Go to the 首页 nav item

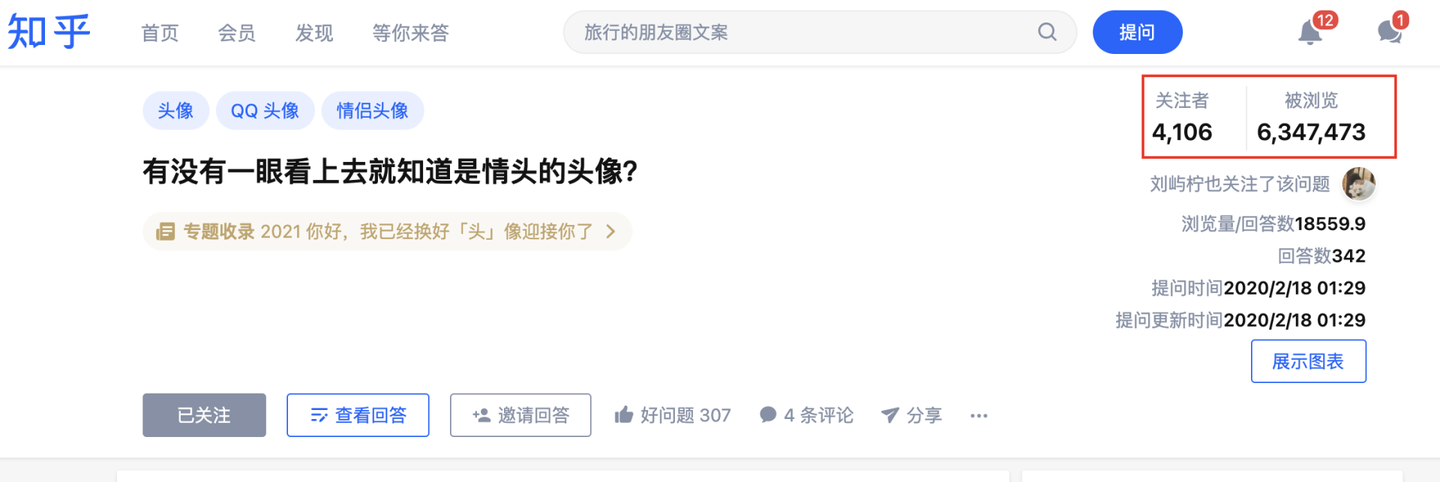(x=160, y=33)
